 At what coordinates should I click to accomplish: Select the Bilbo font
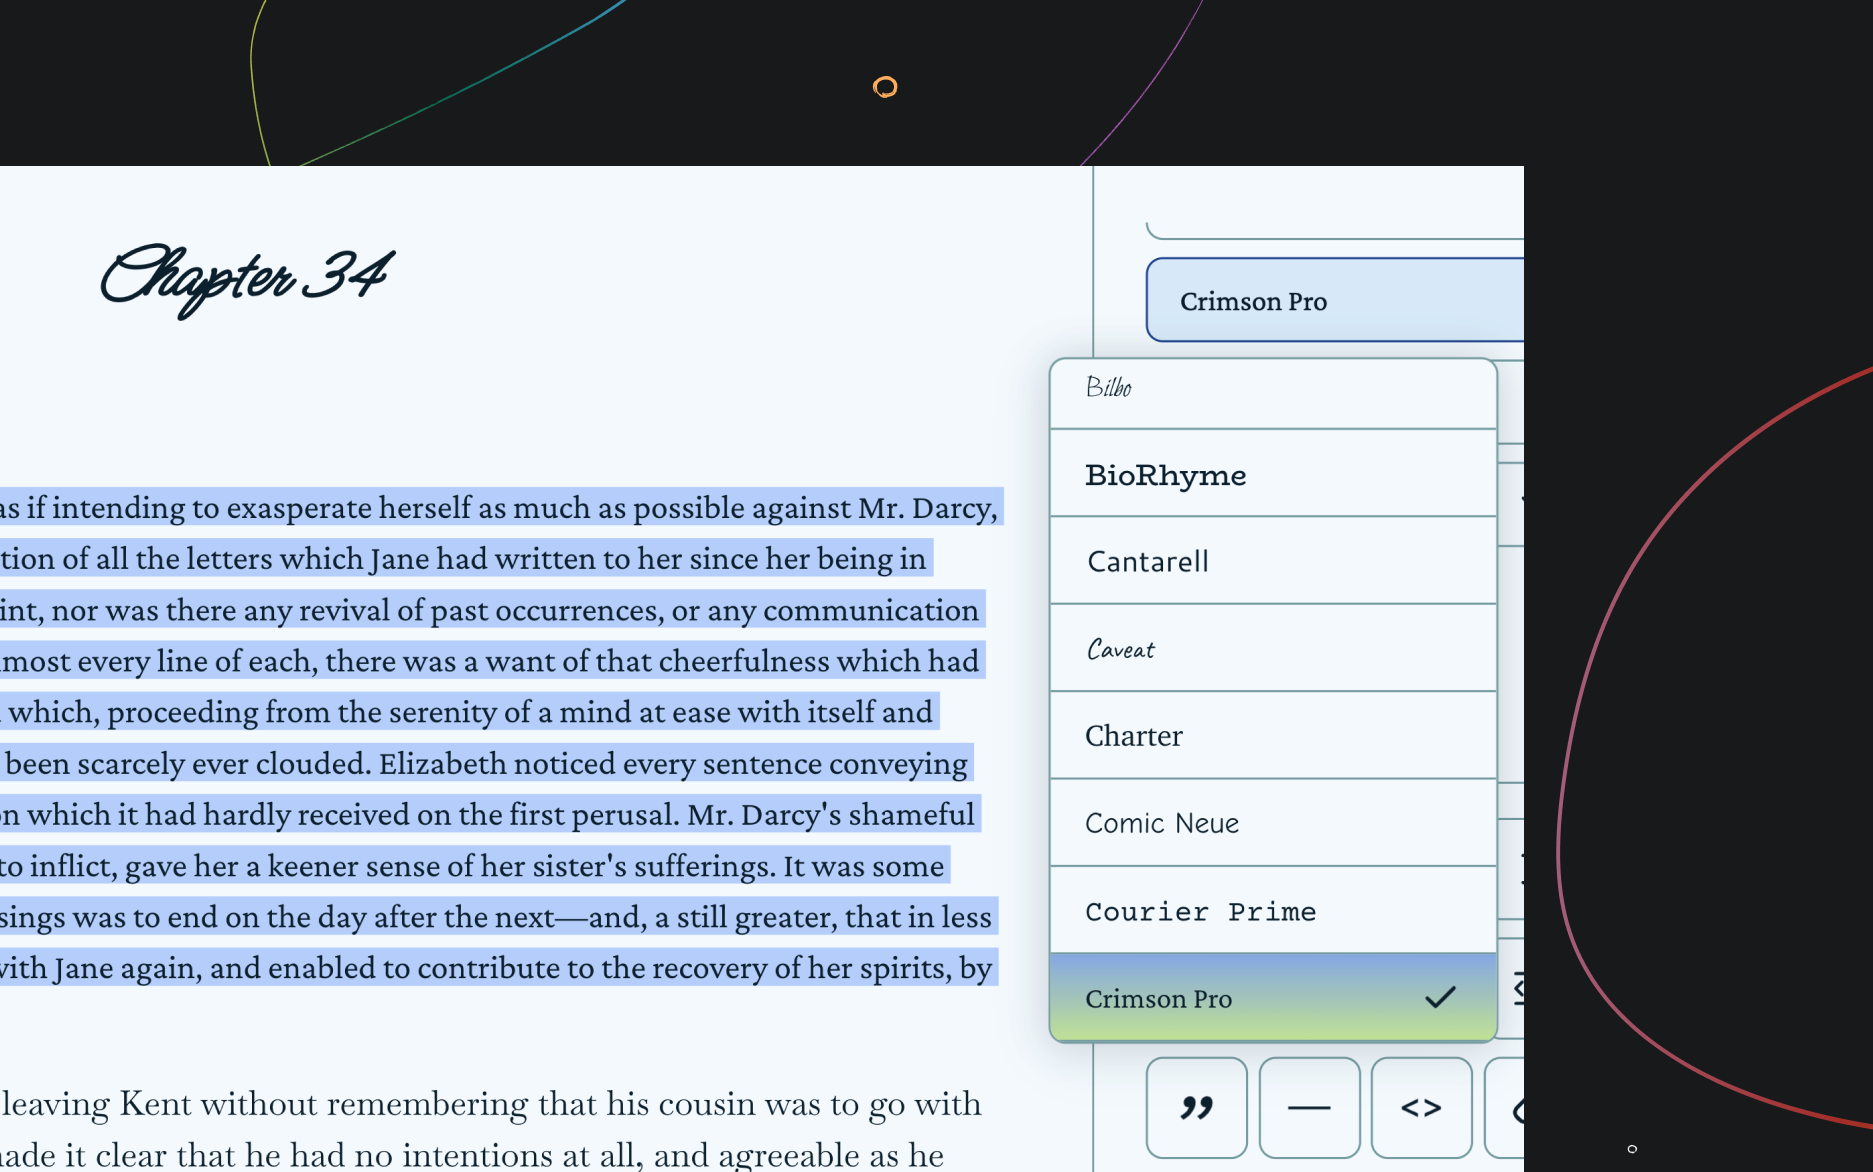point(1270,390)
